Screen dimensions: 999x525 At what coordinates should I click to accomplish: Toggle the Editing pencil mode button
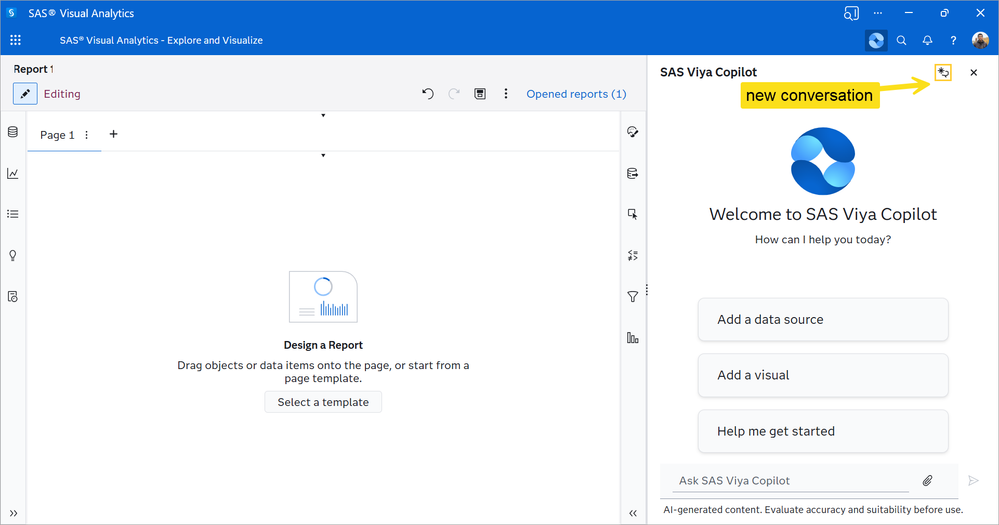pos(25,94)
